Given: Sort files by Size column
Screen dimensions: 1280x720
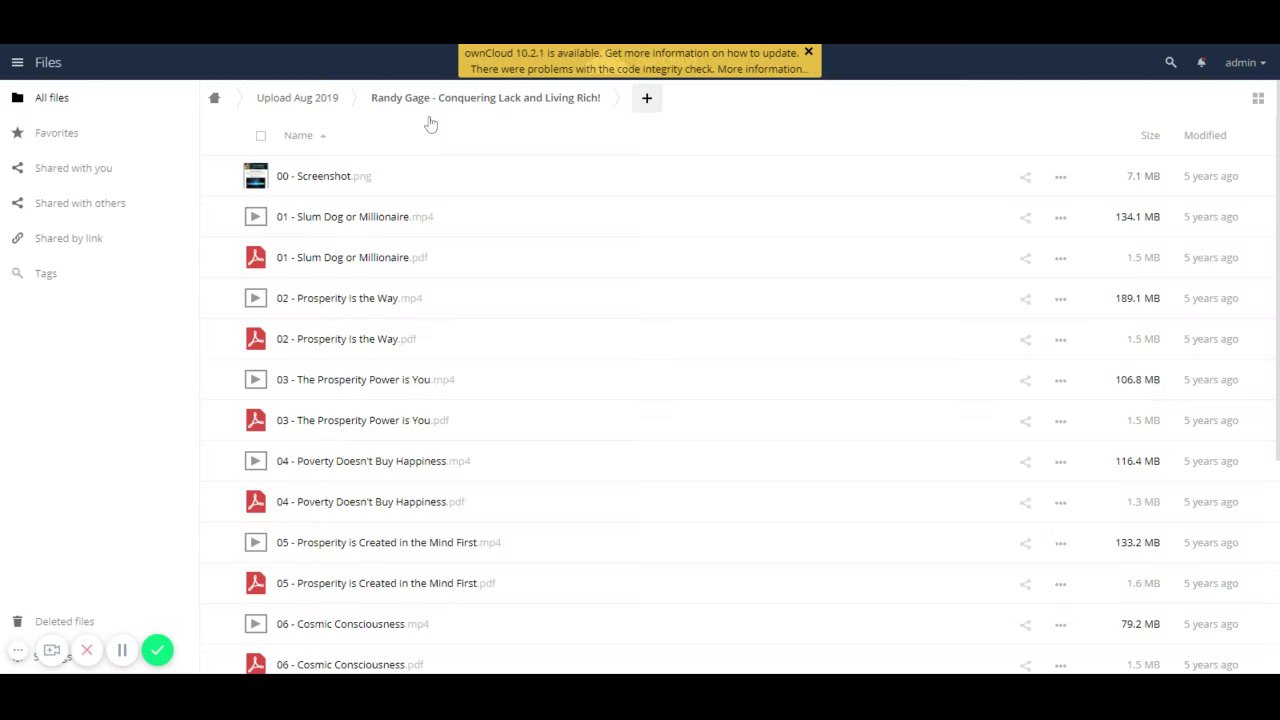Looking at the screenshot, I should tap(1150, 135).
